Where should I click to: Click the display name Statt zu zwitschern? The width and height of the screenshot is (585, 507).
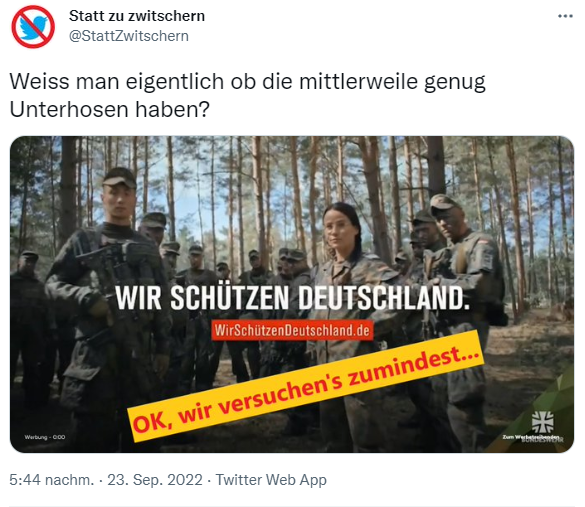click(137, 16)
